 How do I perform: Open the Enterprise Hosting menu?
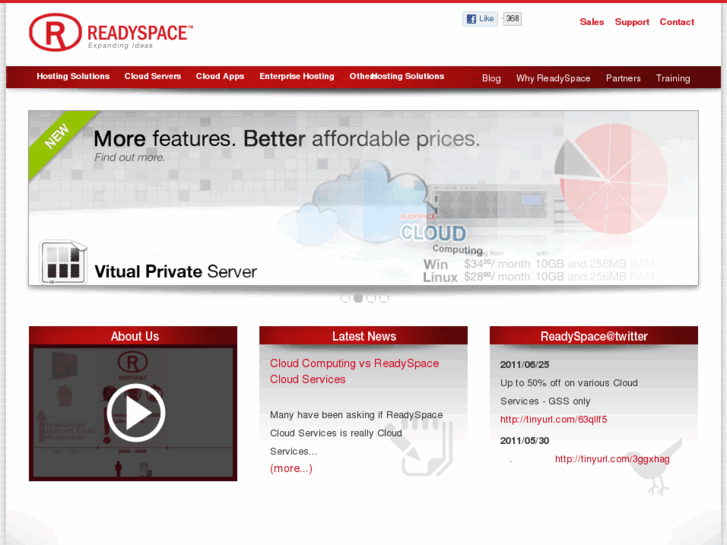click(297, 76)
